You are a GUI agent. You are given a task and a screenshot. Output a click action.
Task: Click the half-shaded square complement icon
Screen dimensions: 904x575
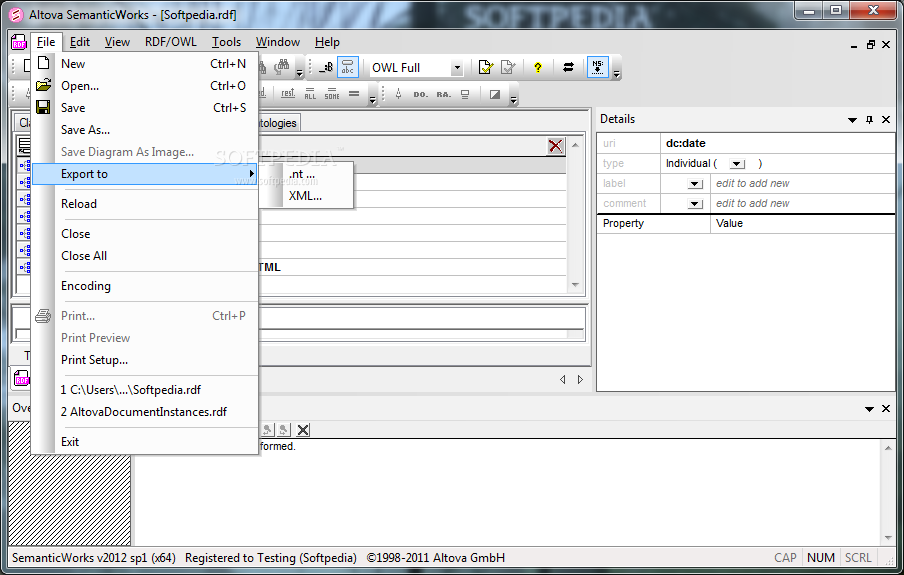tap(495, 95)
